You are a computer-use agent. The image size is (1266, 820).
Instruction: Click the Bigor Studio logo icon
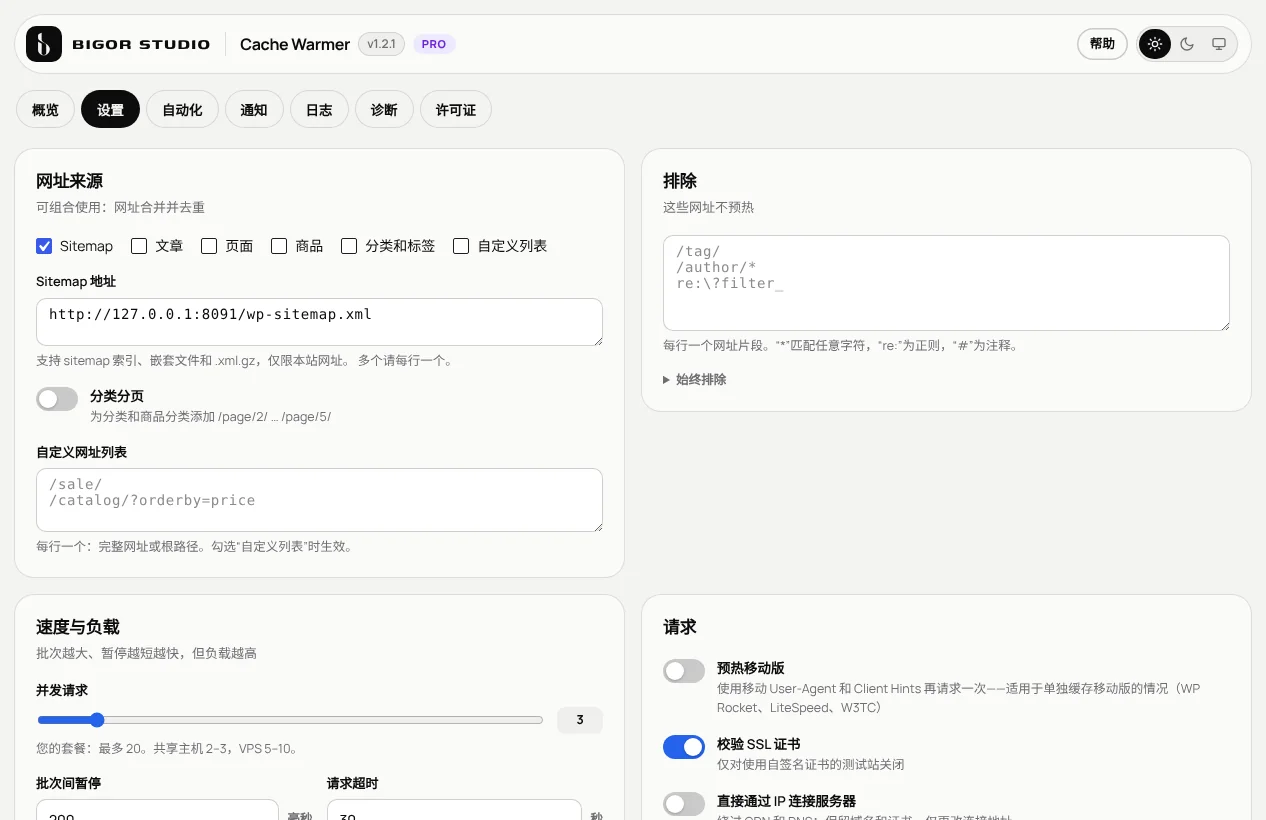(44, 44)
